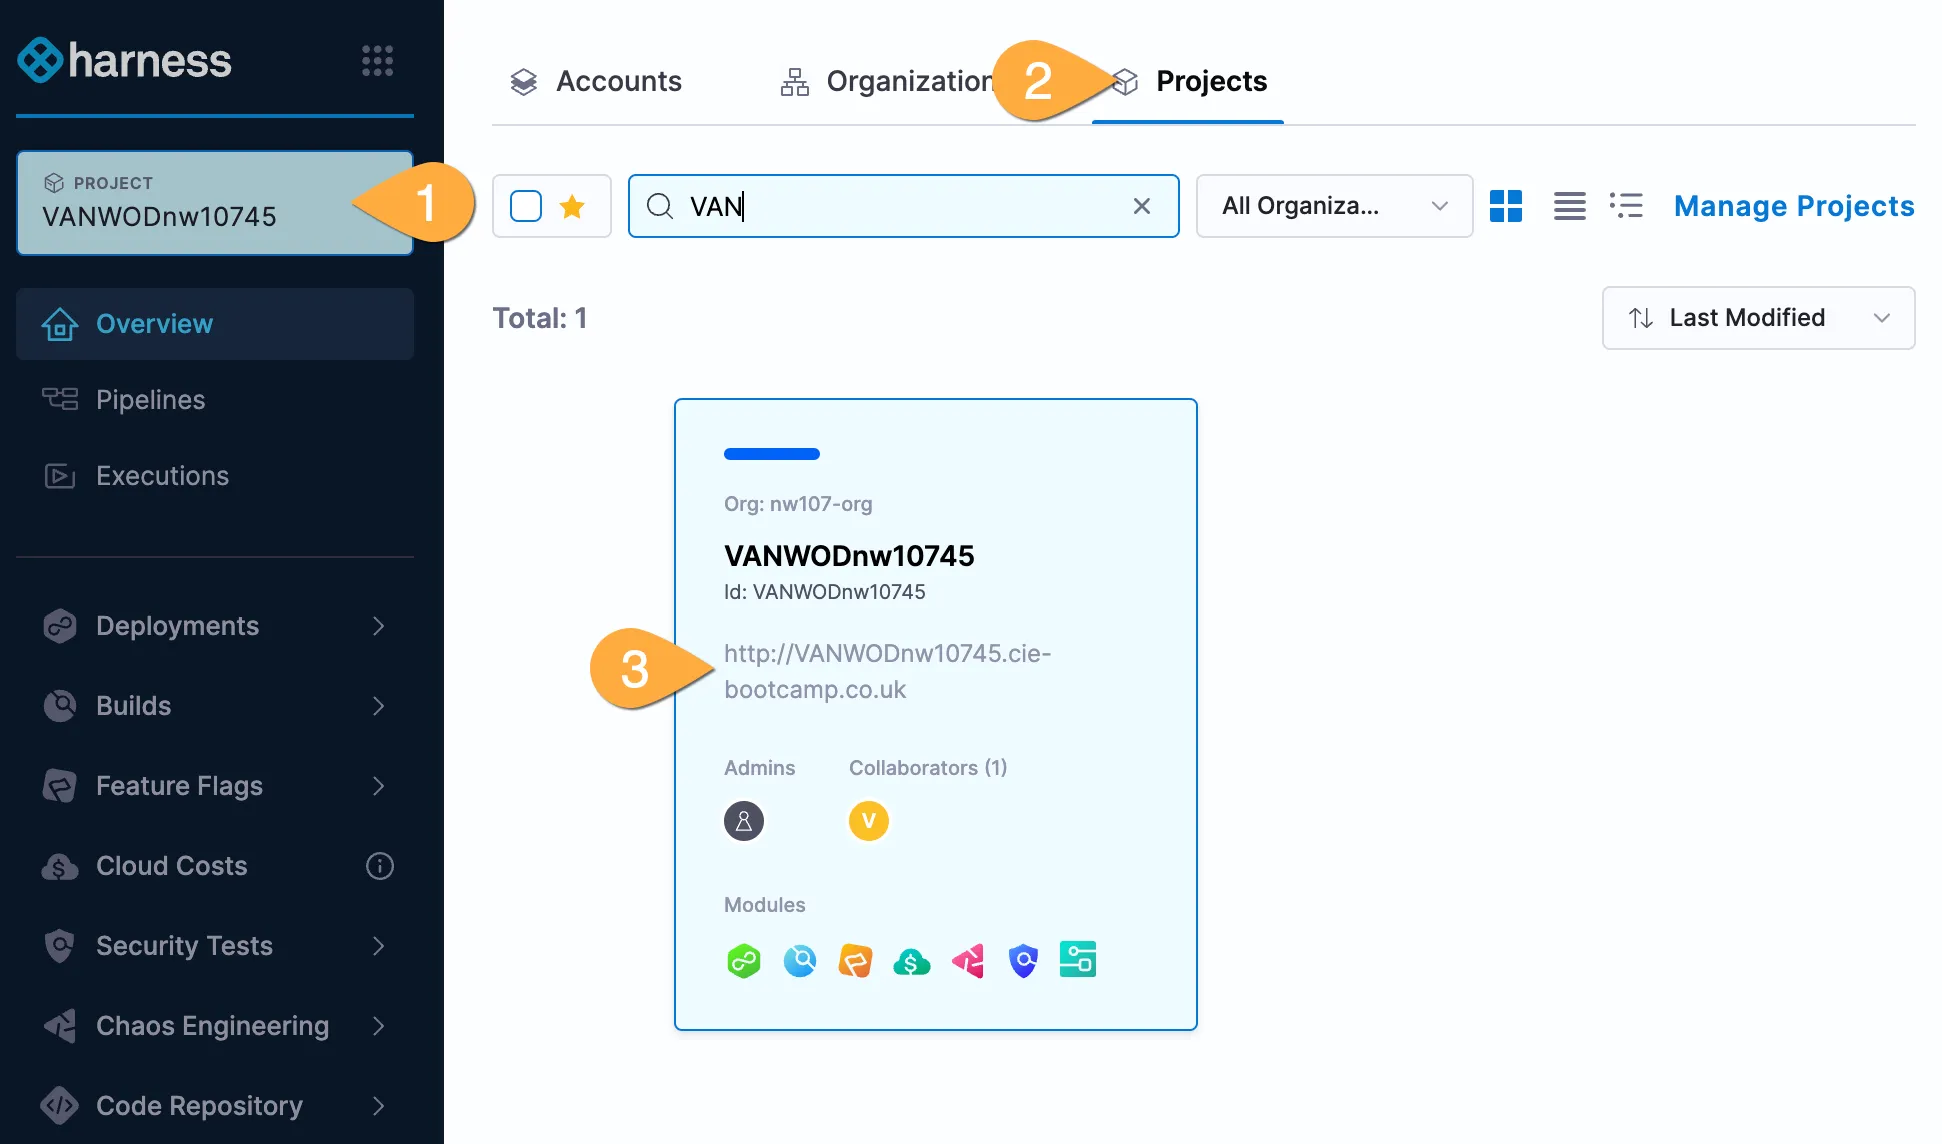Switch to list view layout
Viewport: 1942px width, 1144px height.
1569,206
